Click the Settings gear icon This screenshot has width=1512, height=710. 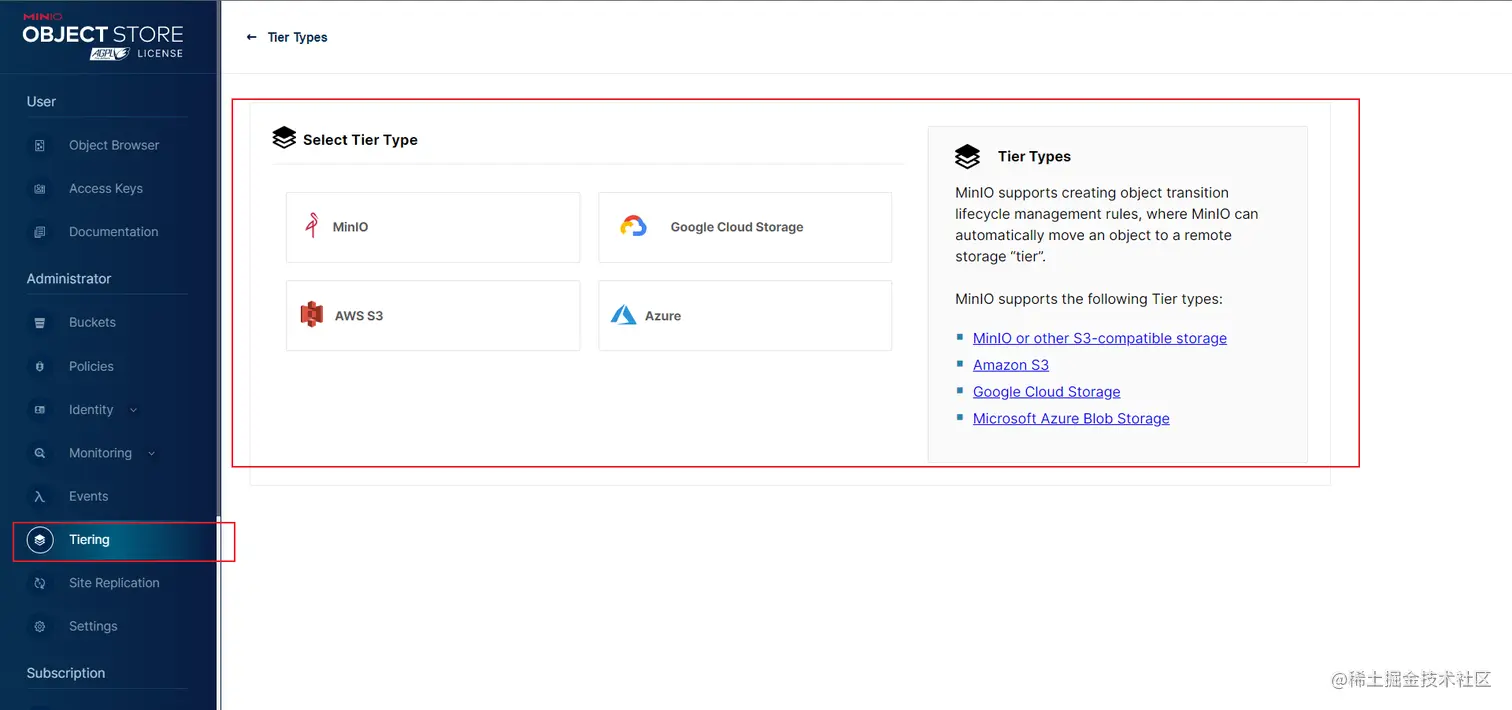pos(40,626)
